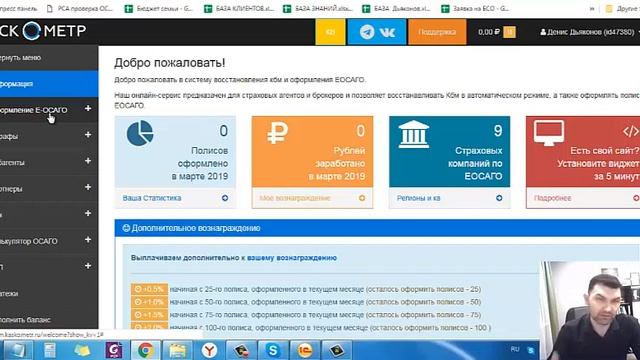Open the Ваша Статистика link

(x=152, y=198)
